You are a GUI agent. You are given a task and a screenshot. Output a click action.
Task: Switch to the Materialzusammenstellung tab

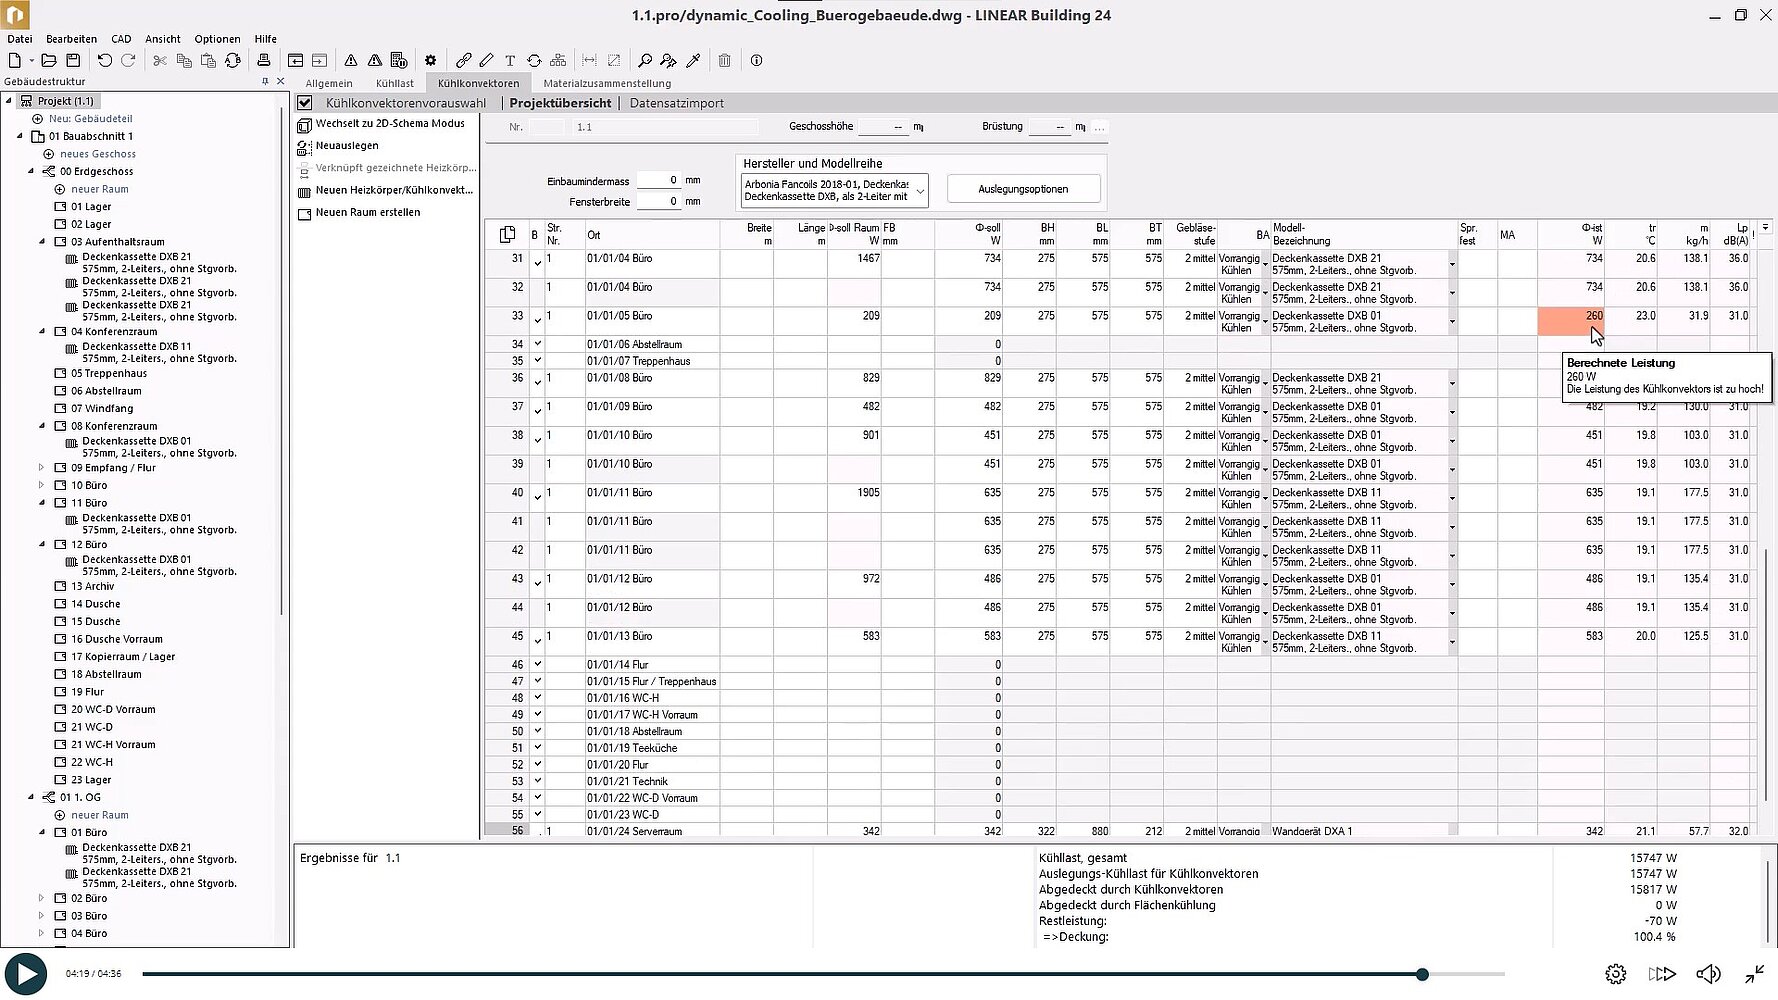[607, 83]
